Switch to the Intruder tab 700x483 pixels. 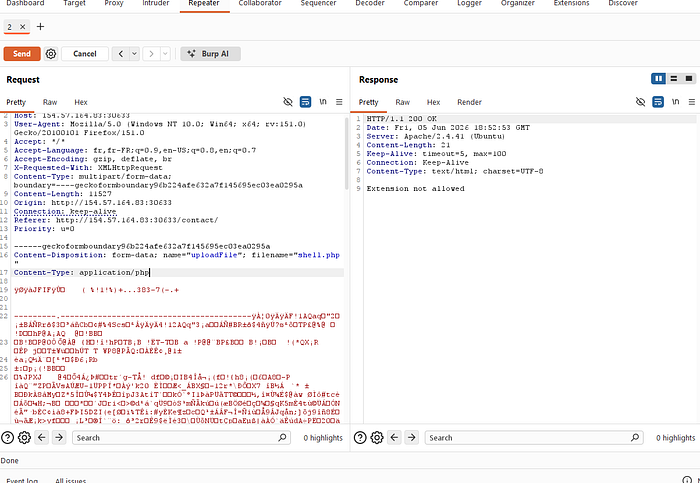pyautogui.click(x=155, y=4)
